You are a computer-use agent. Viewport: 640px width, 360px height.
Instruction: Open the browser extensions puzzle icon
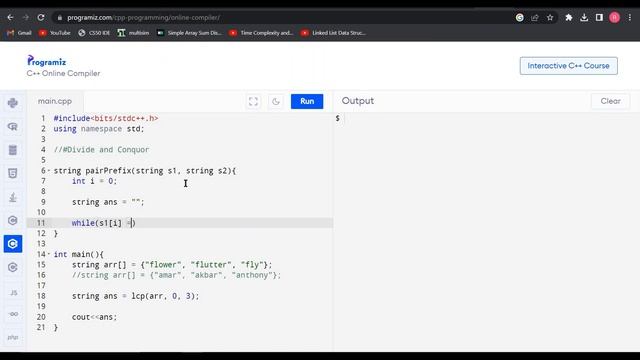coord(569,18)
